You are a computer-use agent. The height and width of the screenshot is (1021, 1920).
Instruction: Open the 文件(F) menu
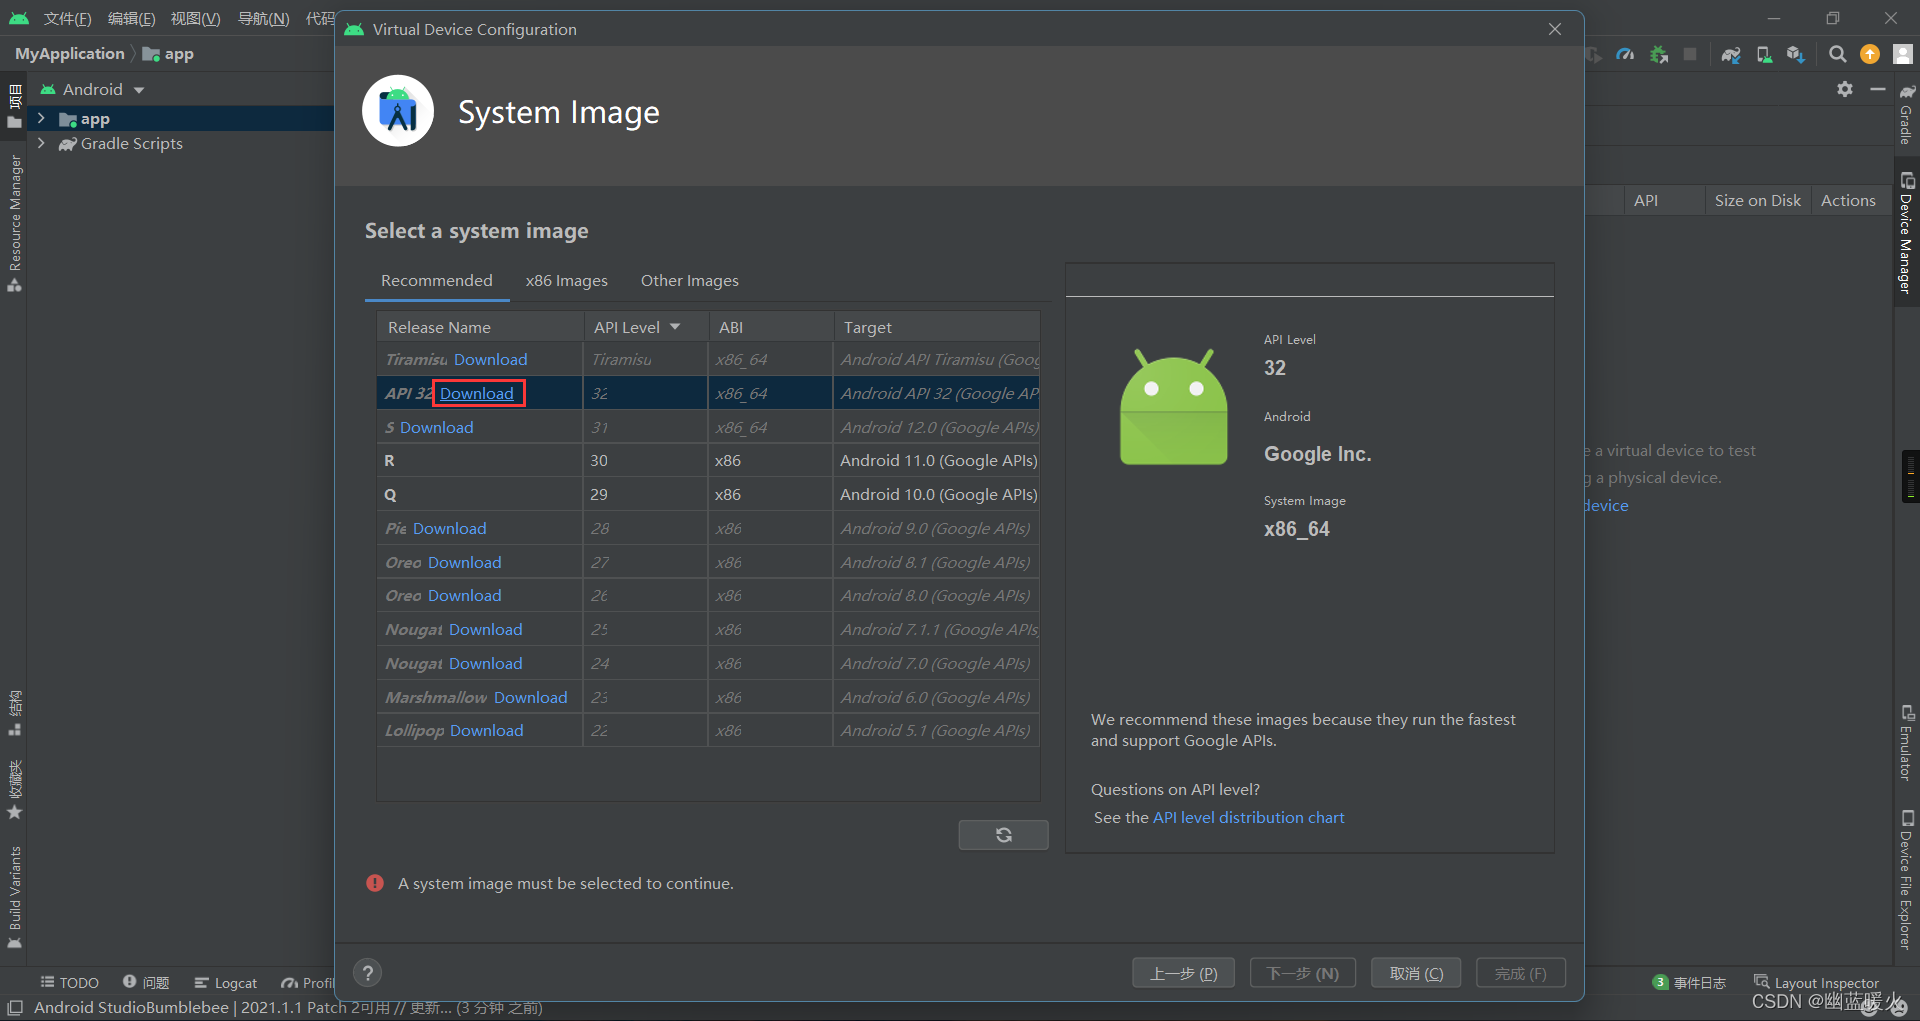coord(67,19)
